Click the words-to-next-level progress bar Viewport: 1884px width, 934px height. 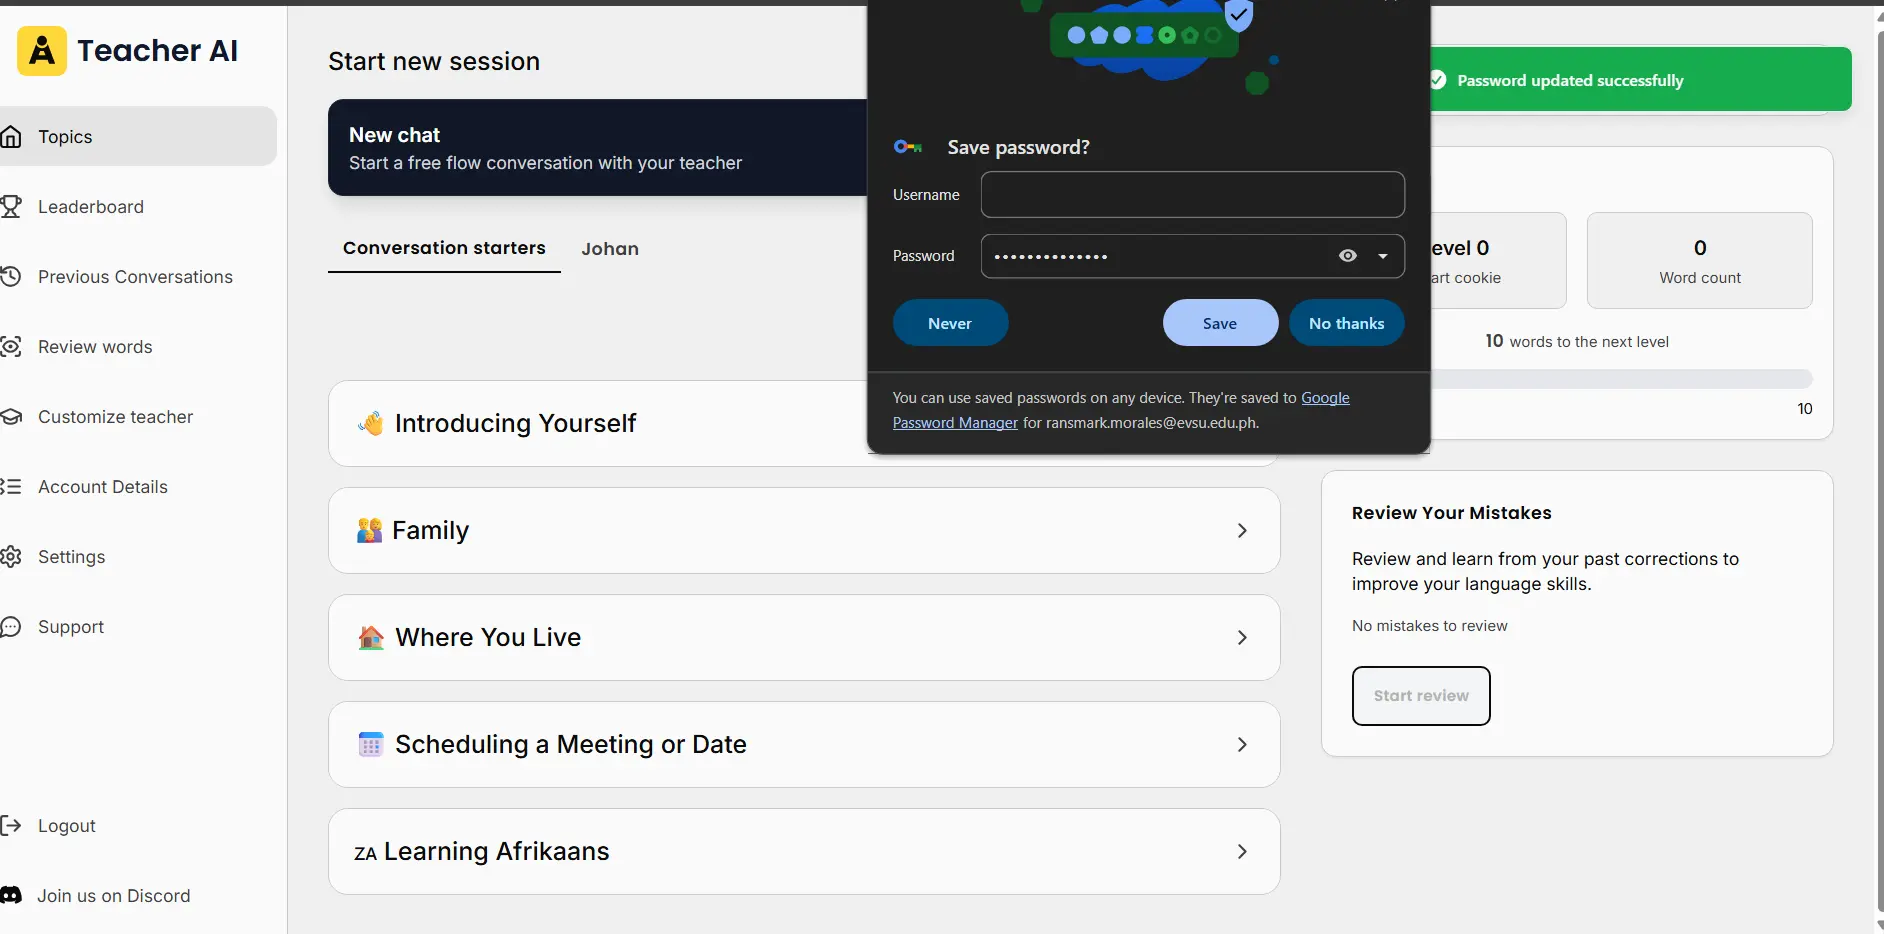[1621, 379]
